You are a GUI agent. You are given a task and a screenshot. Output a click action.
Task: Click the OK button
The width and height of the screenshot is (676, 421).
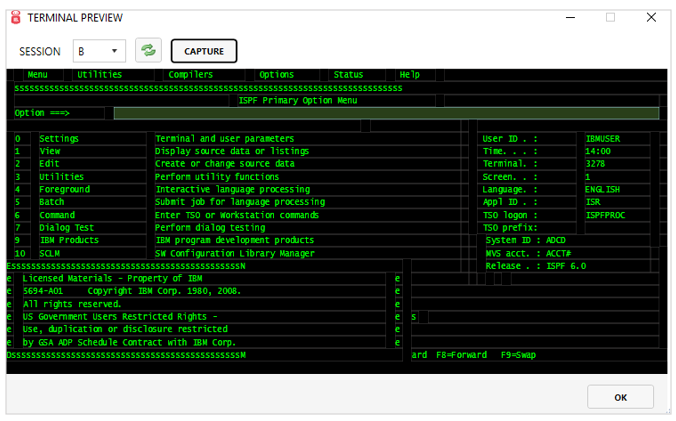620,397
